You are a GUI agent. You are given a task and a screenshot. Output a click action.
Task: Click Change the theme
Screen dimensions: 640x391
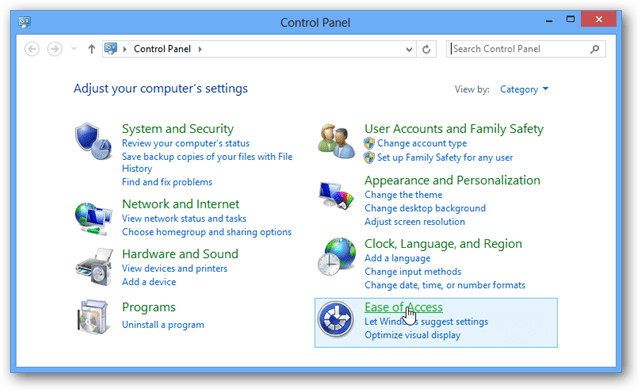(x=403, y=195)
